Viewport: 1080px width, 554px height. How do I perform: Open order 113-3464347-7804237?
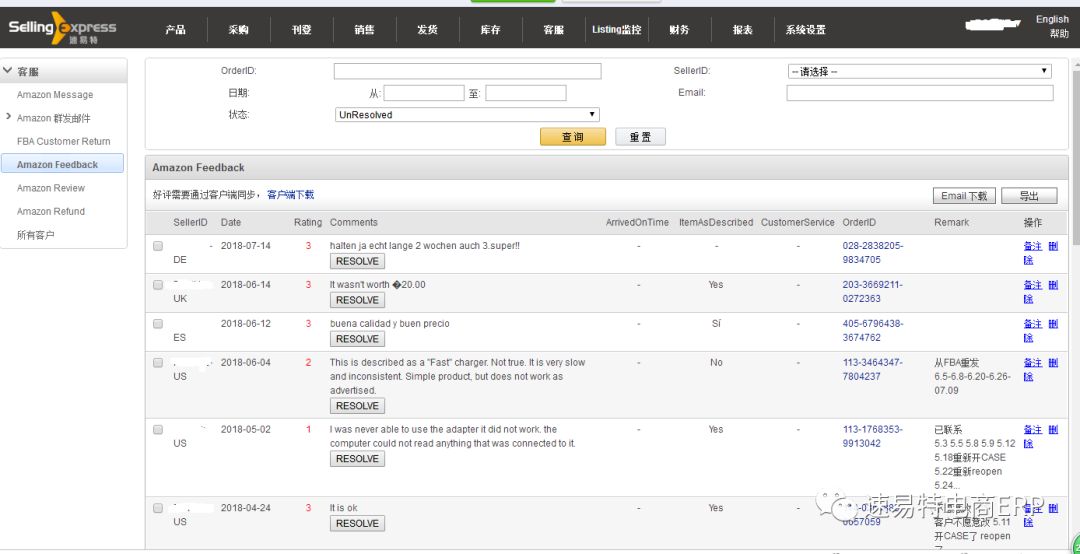tap(873, 369)
